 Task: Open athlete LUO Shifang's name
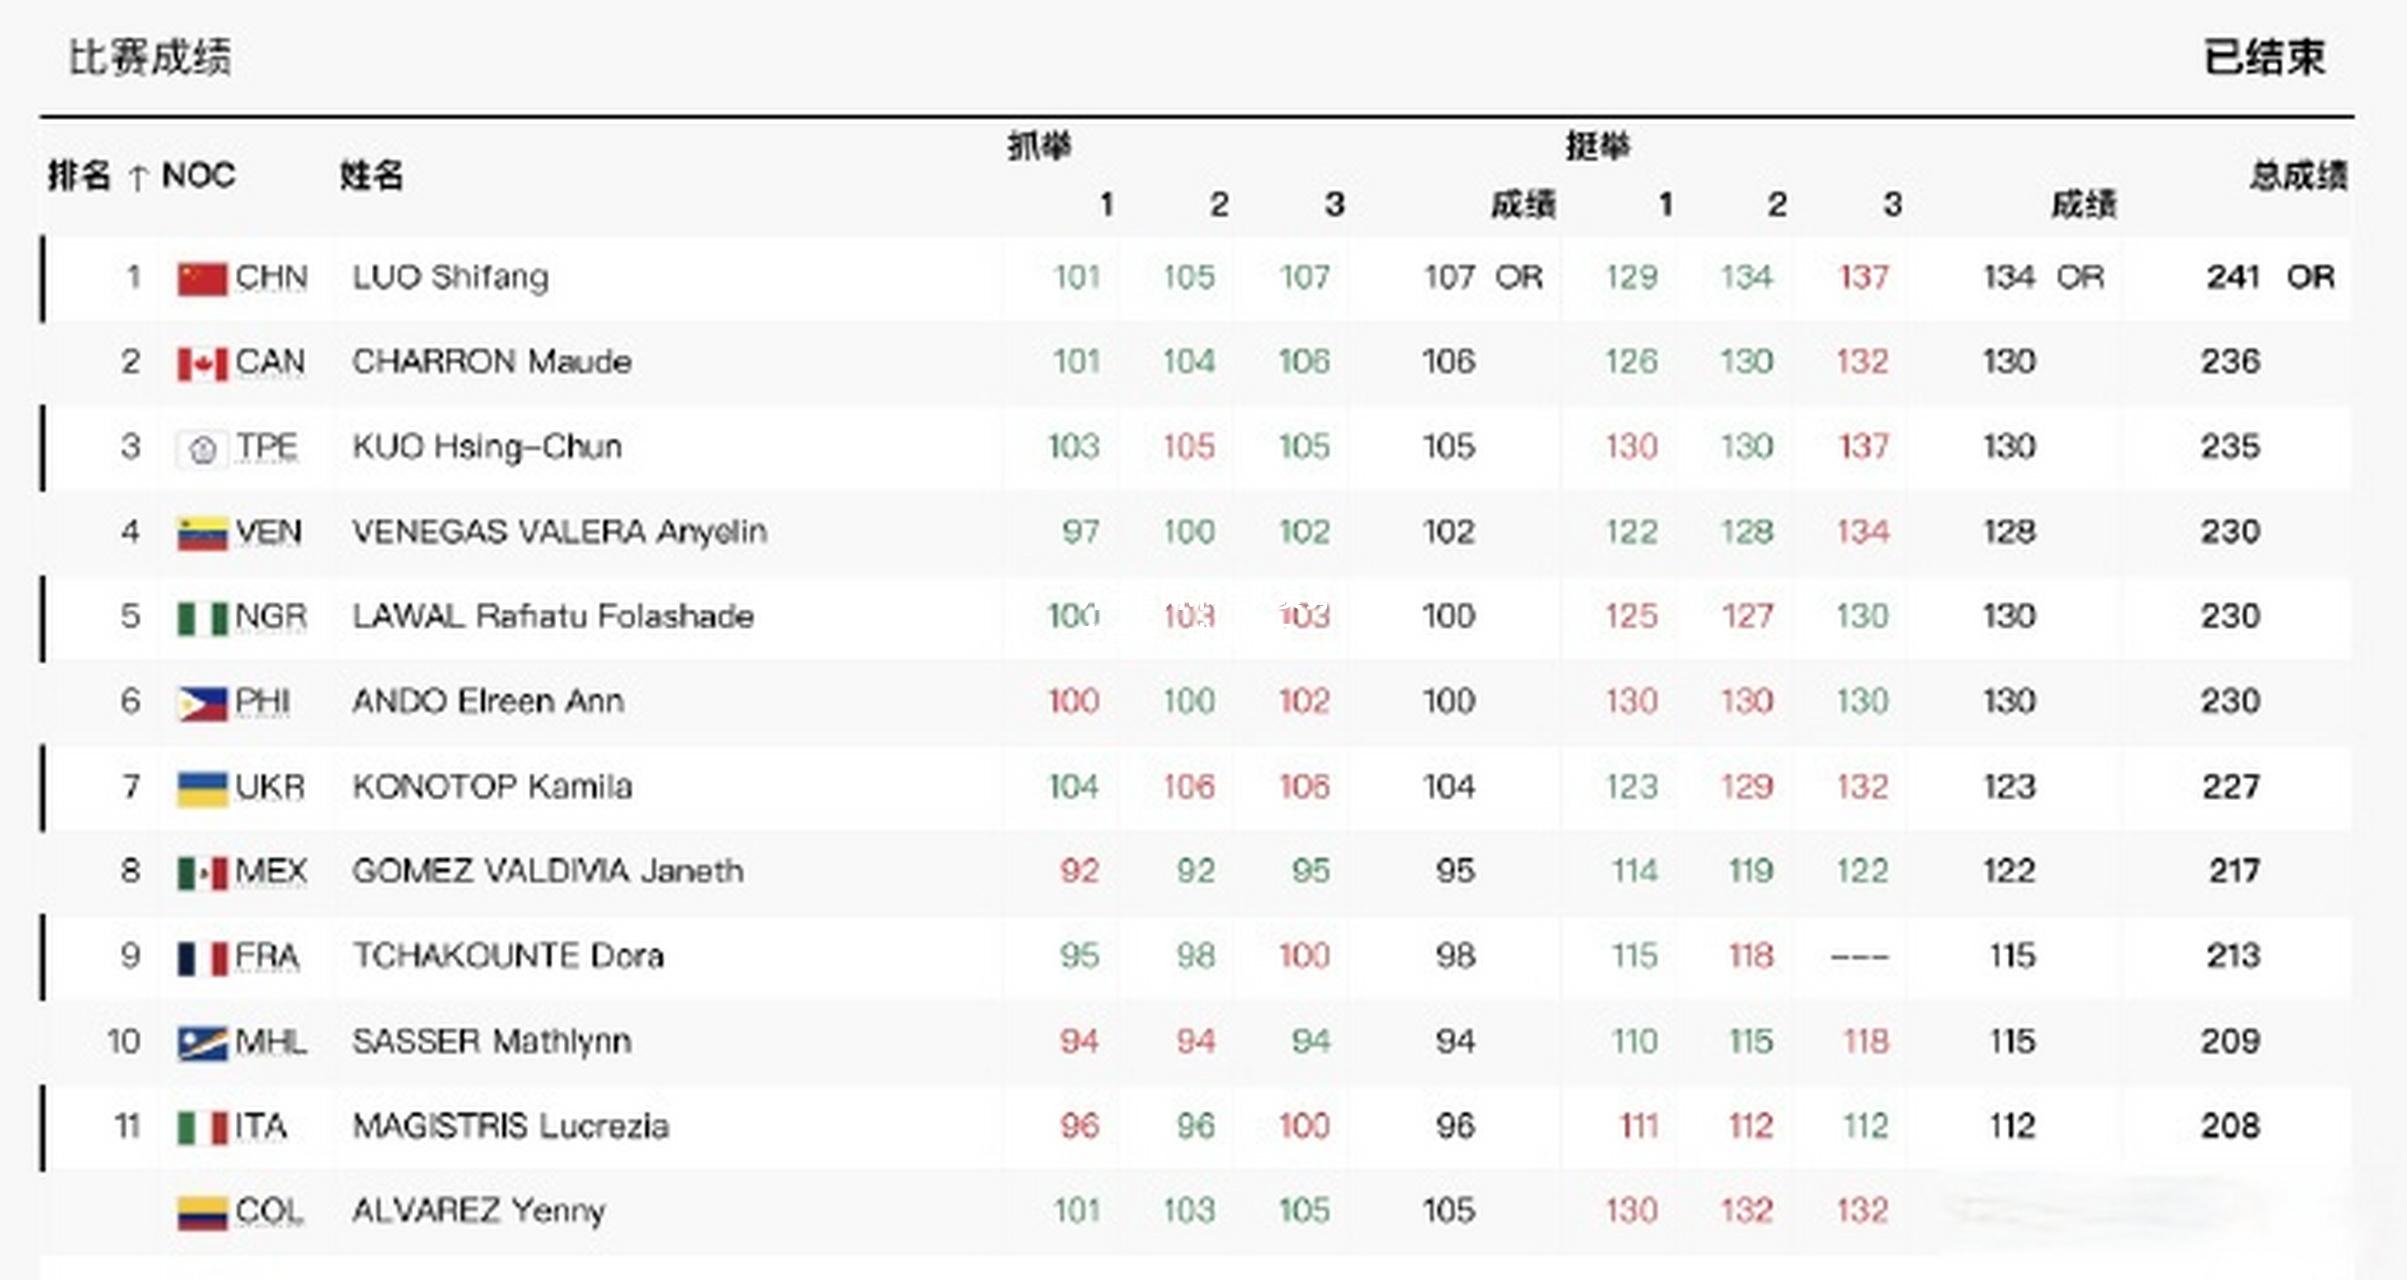[x=450, y=277]
